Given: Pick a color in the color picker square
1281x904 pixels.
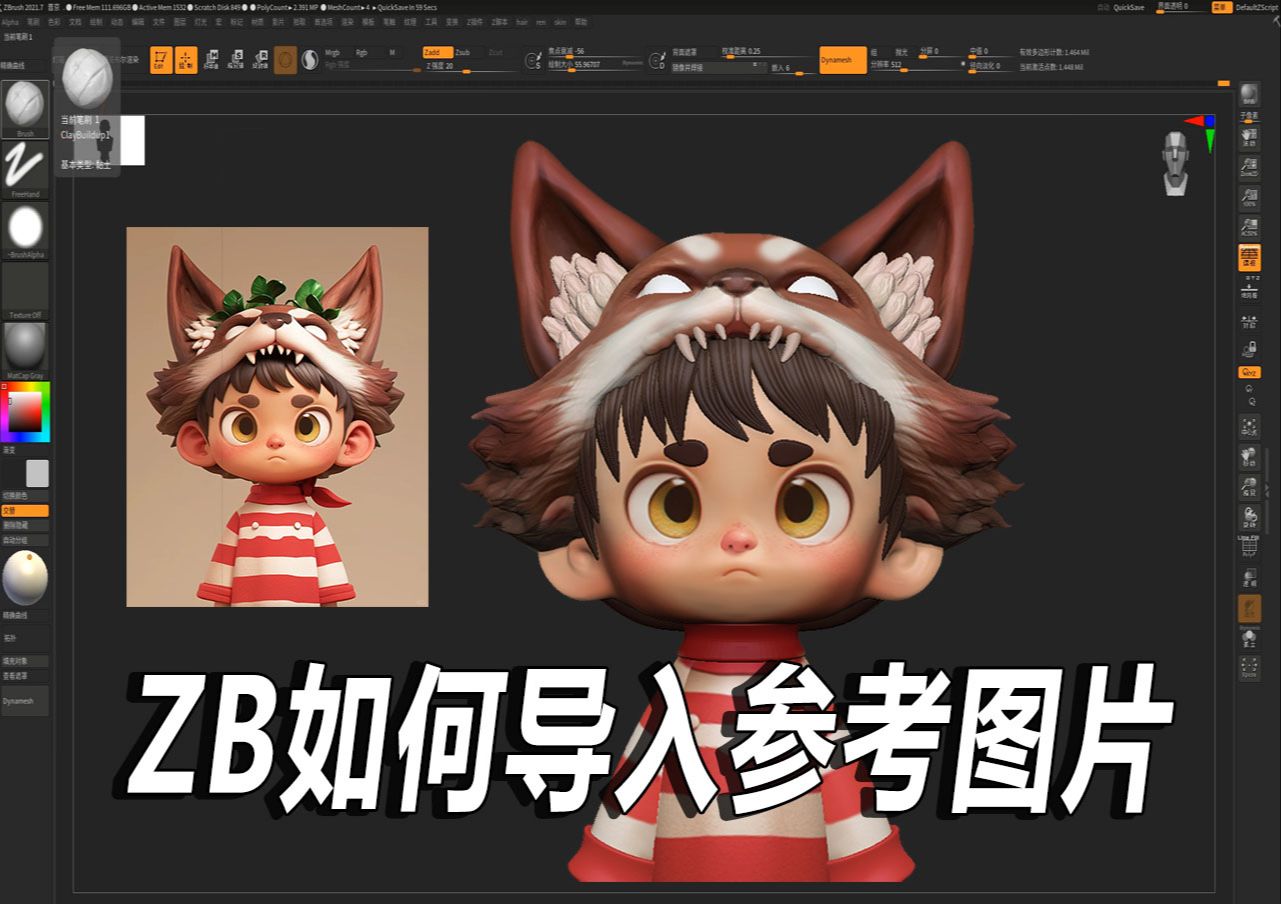Looking at the screenshot, I should (25, 411).
